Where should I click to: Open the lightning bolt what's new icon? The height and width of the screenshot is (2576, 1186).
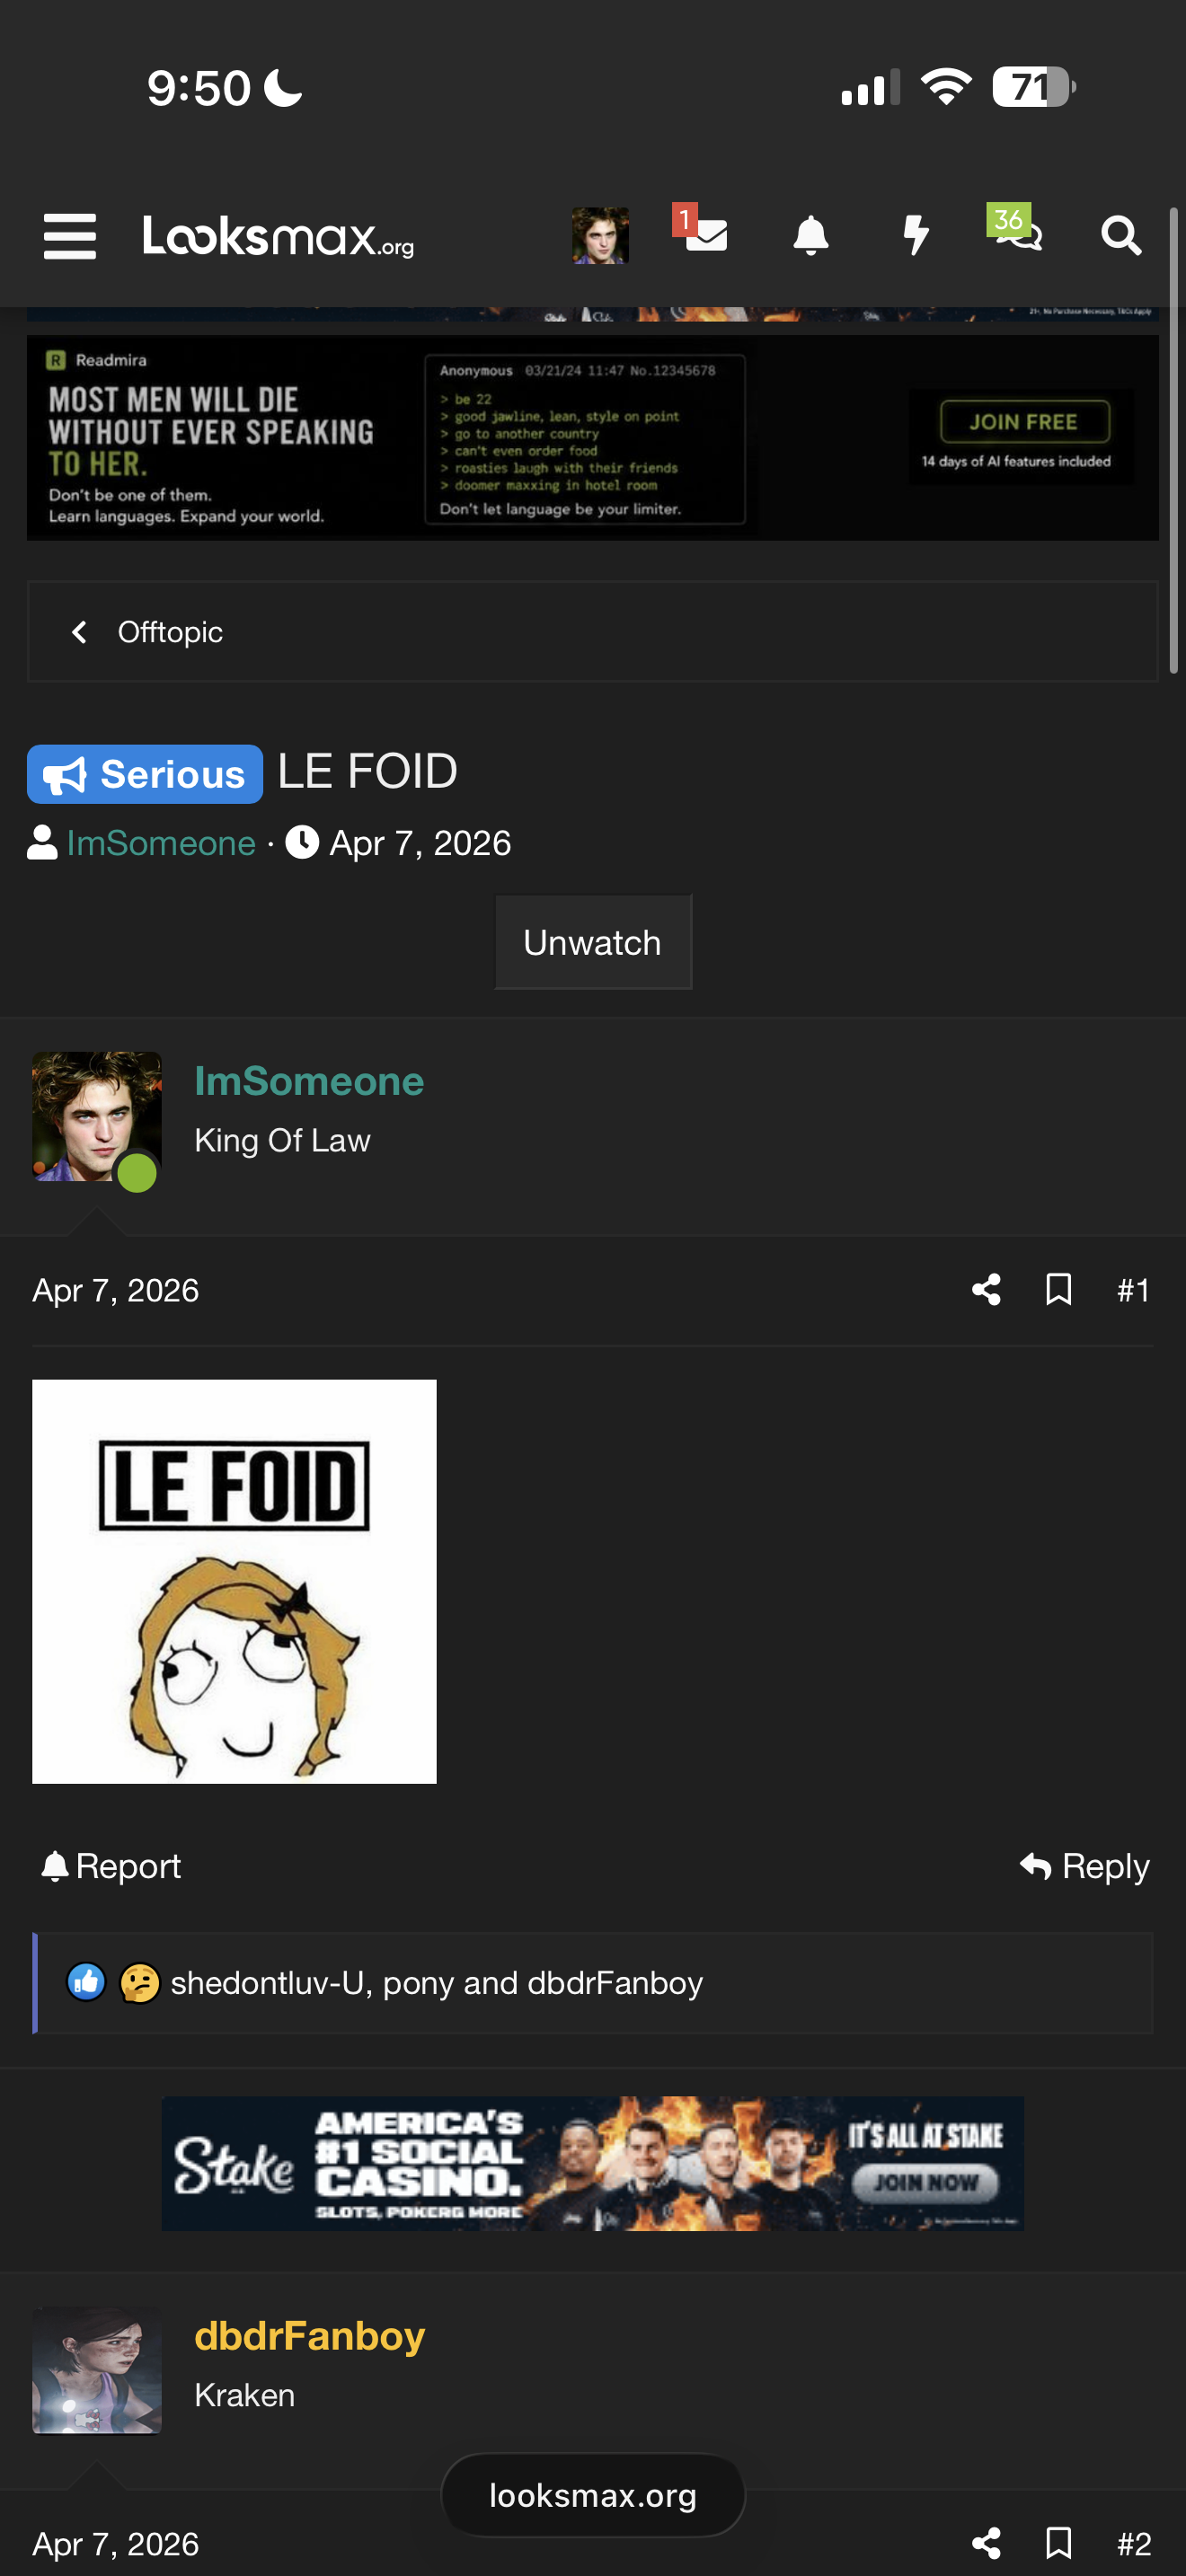click(x=916, y=236)
